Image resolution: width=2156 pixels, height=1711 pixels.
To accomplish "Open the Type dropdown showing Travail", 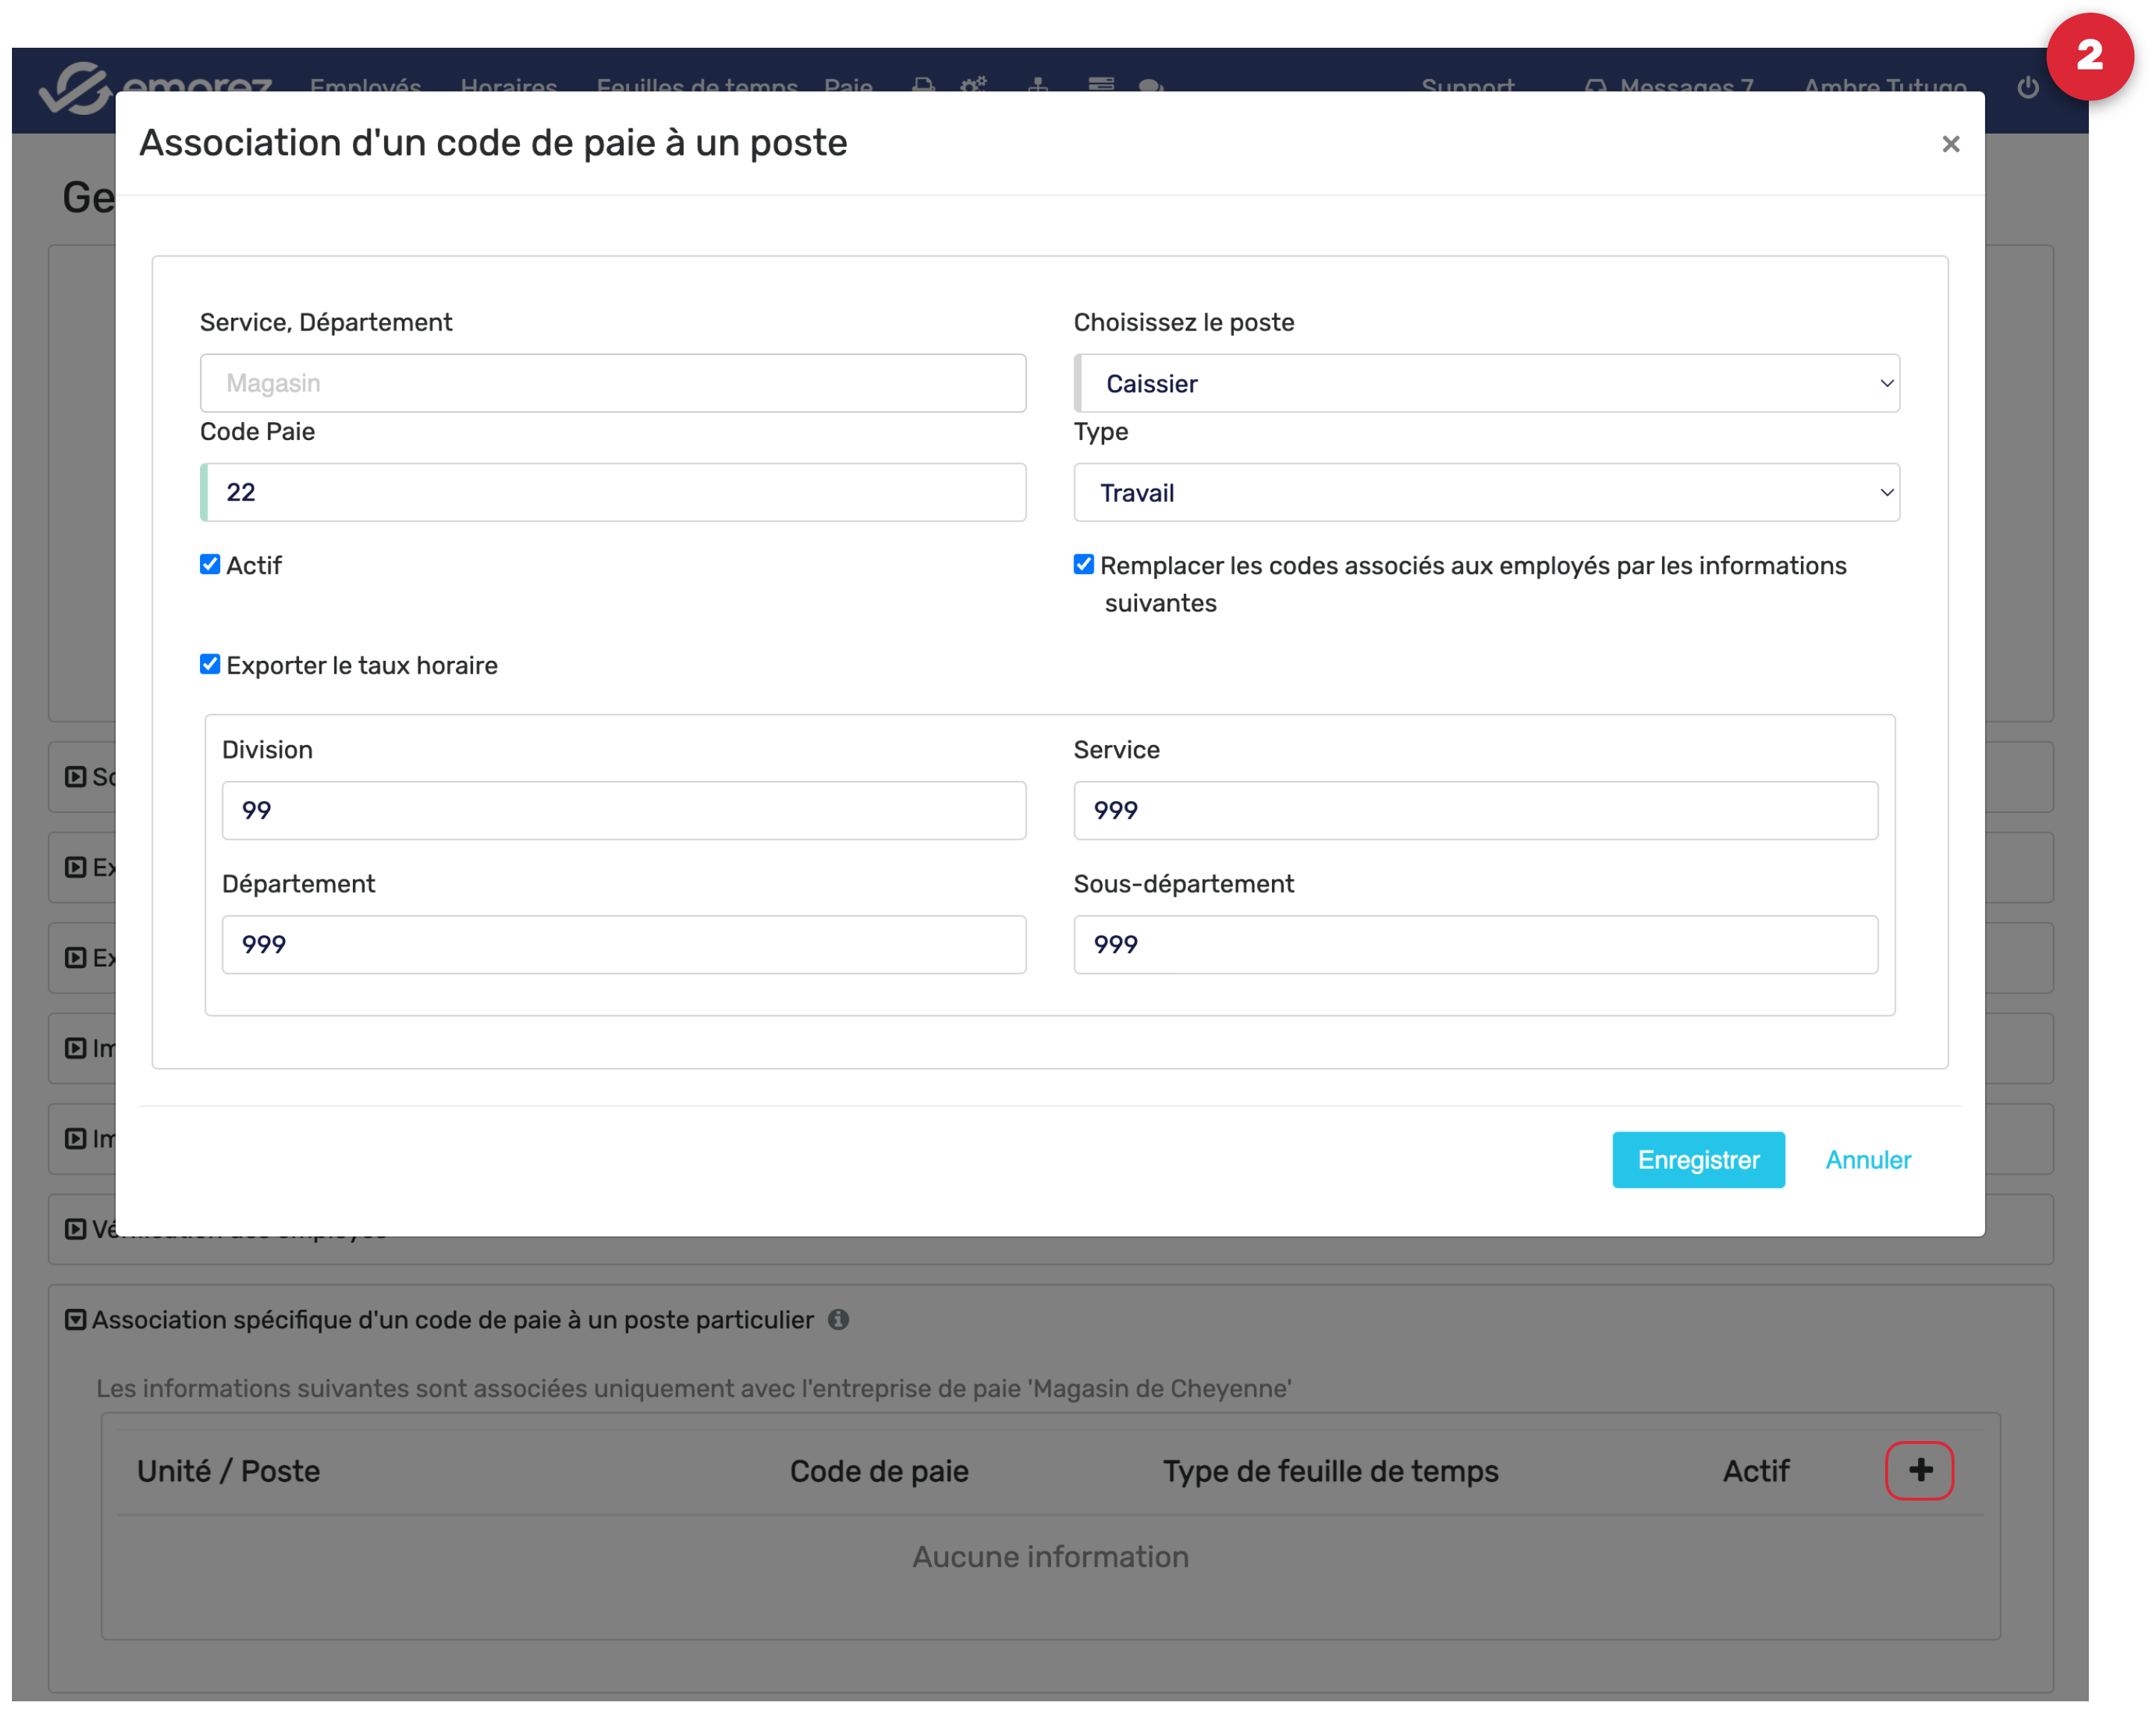I will tap(1486, 492).
